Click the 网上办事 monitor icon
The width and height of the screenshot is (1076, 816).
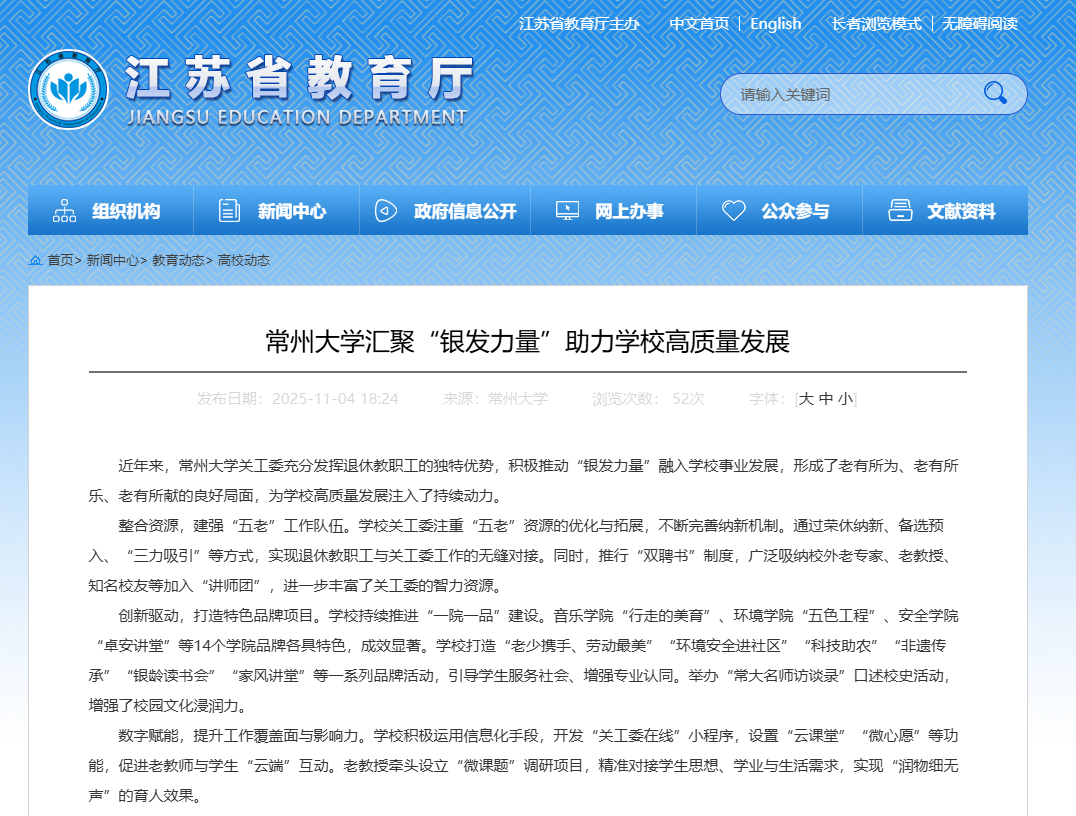pos(567,211)
